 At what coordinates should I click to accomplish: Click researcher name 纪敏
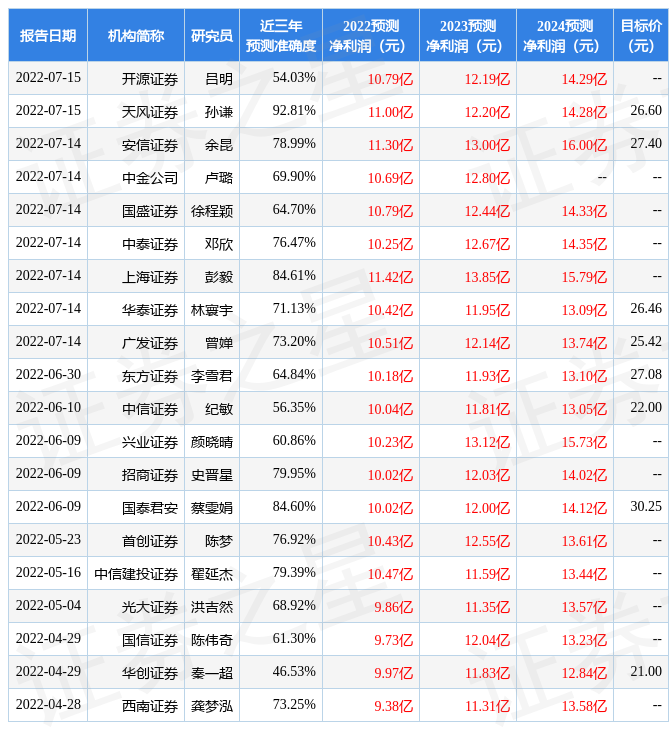[x=219, y=409]
